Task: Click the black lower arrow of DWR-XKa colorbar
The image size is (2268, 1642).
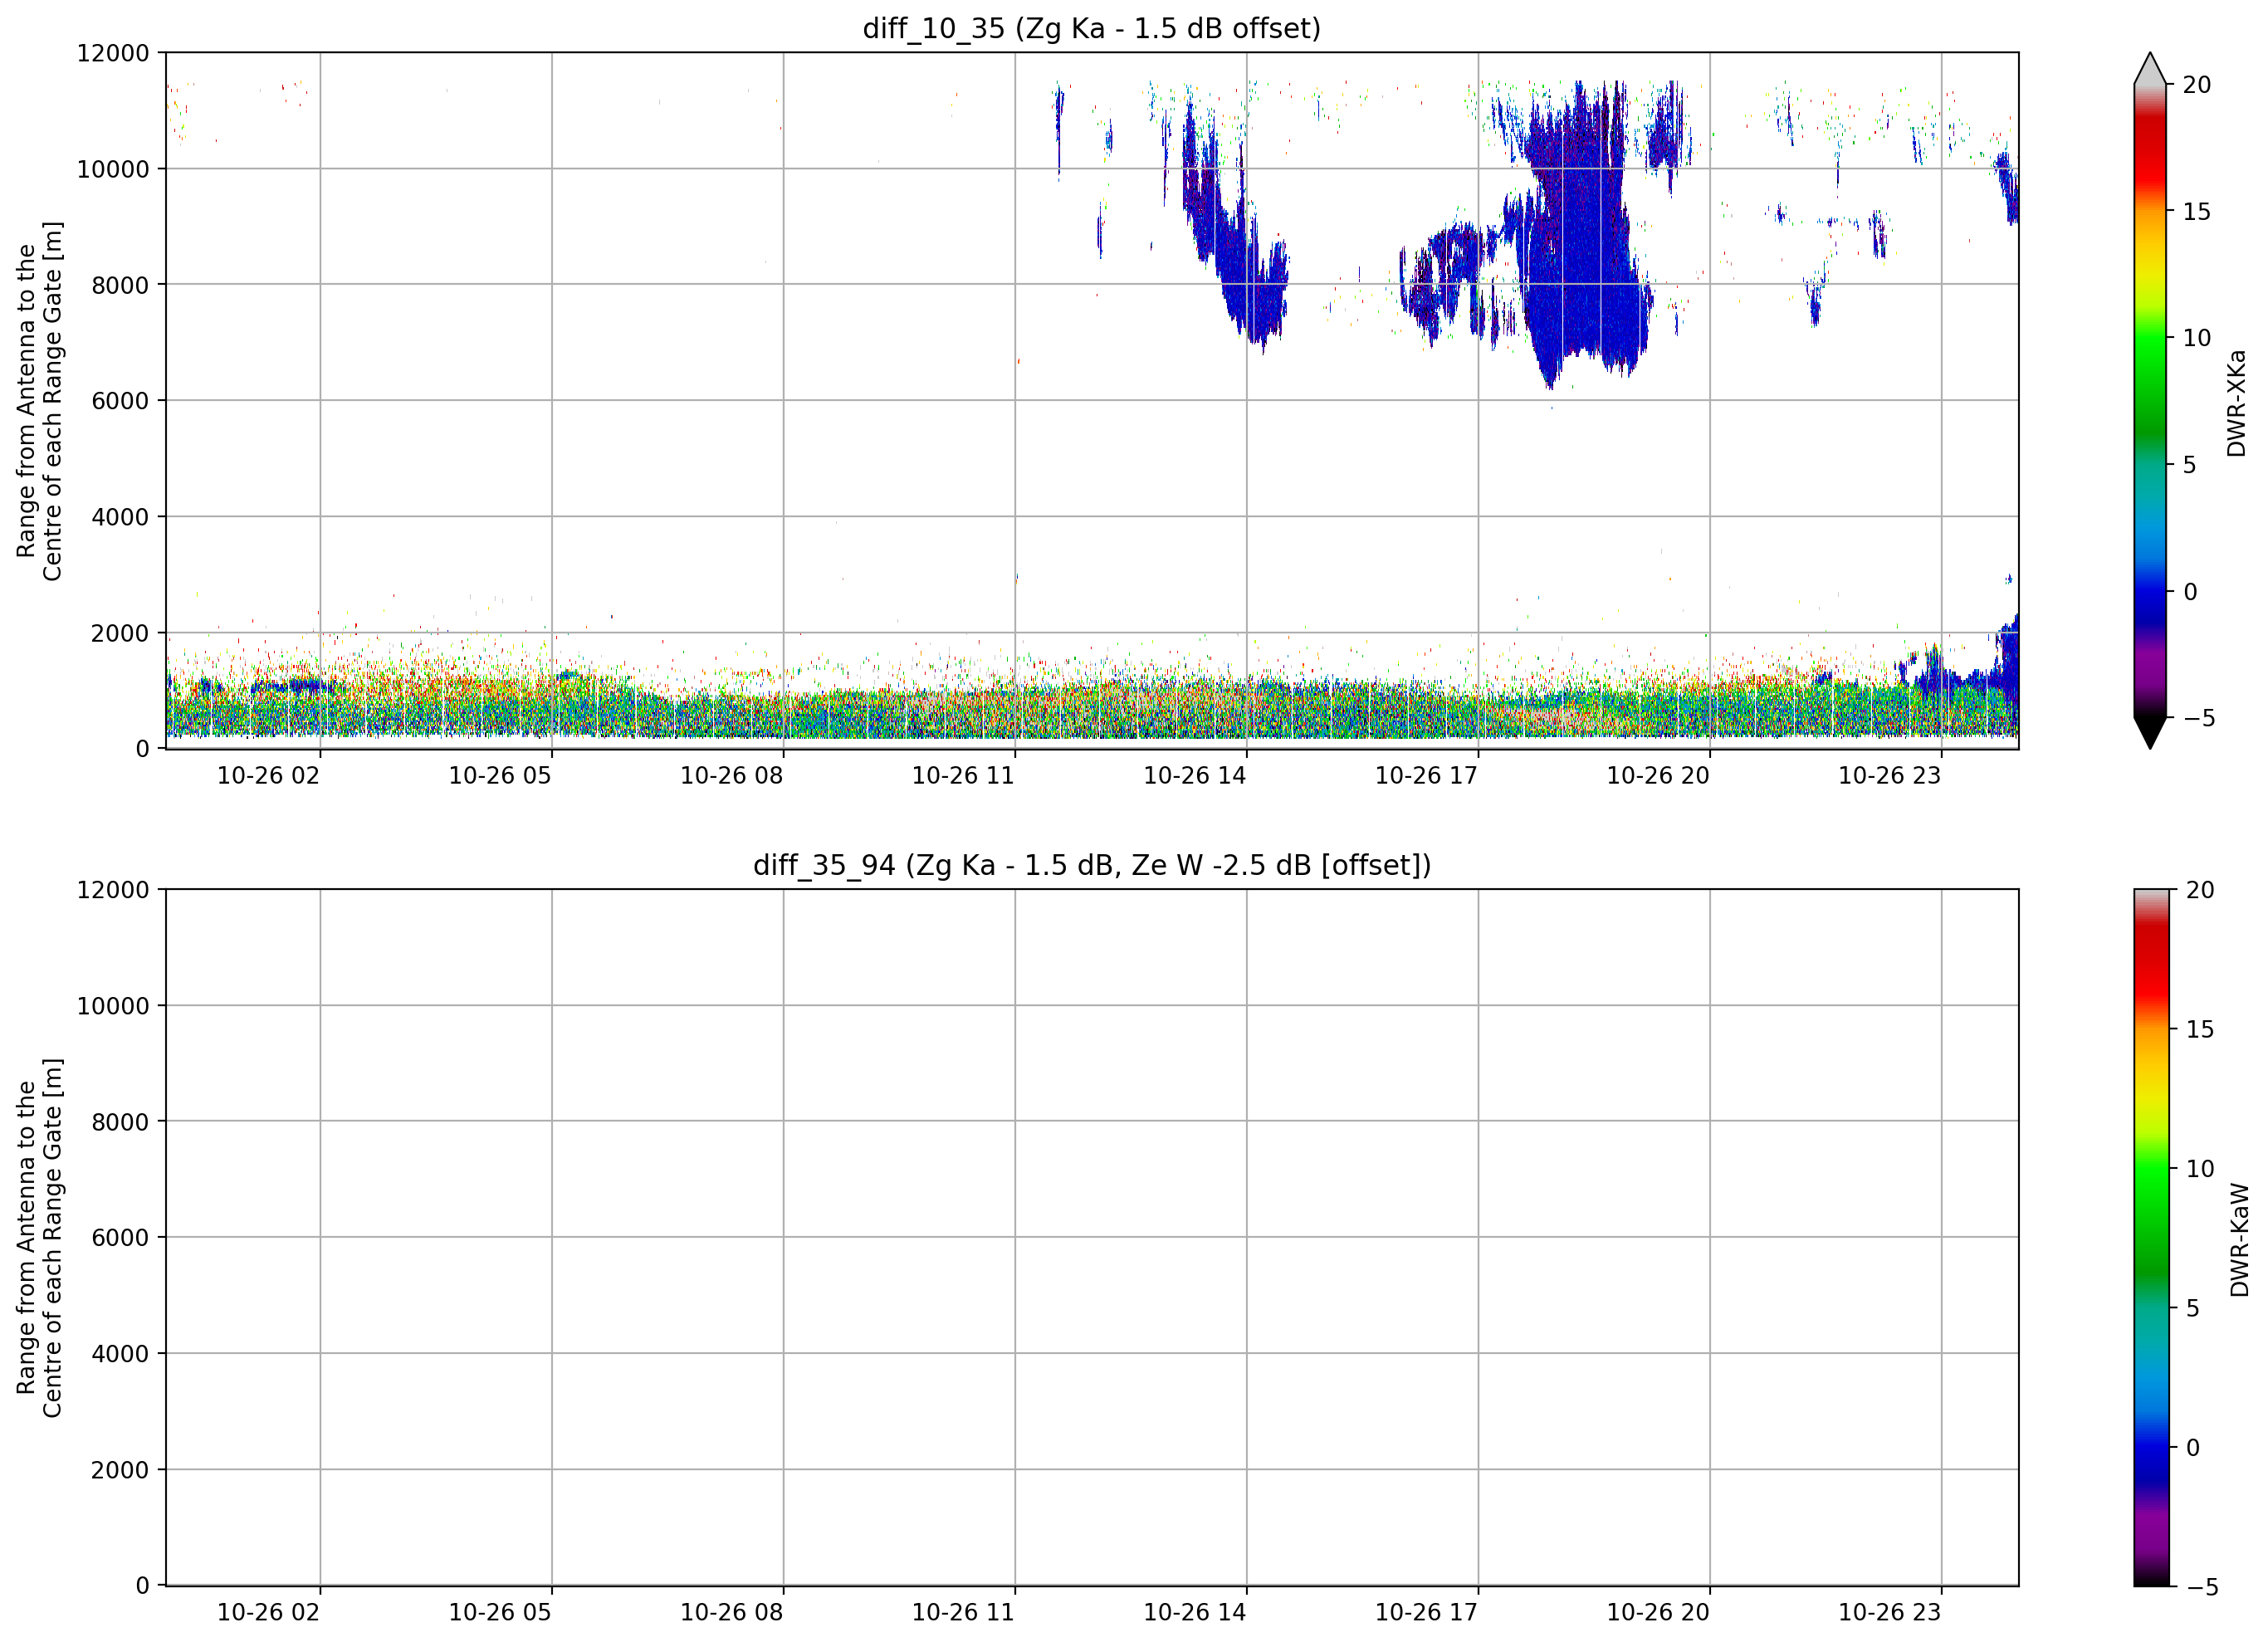Action: tap(2150, 733)
